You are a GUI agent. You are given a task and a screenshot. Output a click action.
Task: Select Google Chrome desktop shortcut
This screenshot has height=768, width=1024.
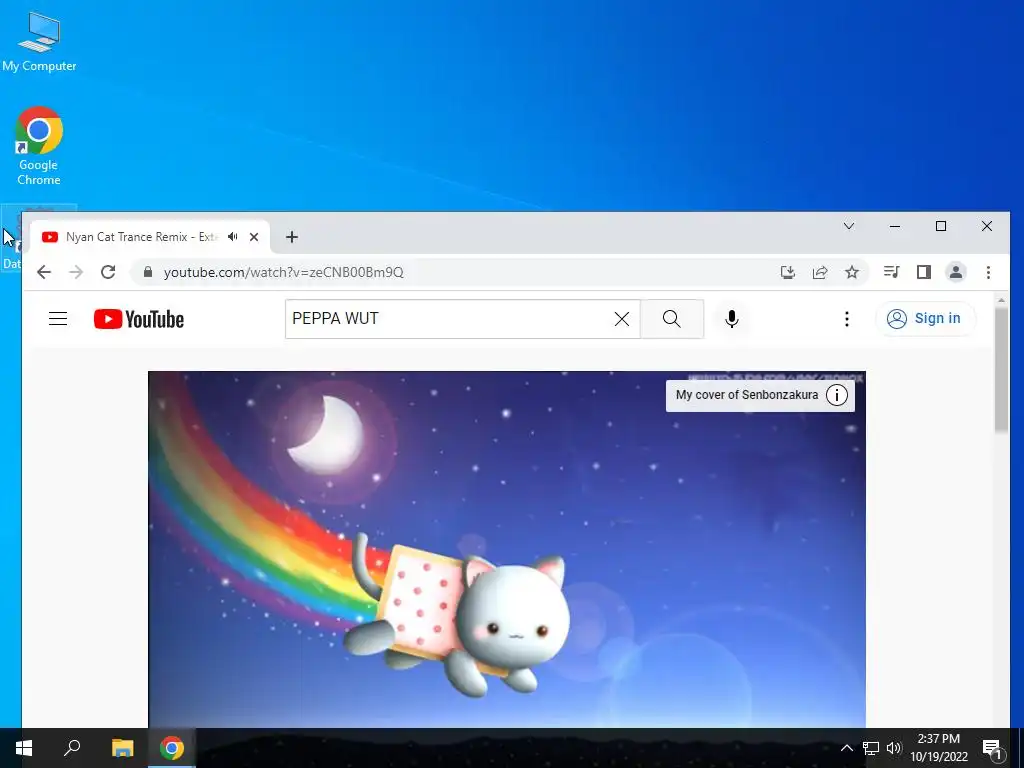pyautogui.click(x=39, y=146)
